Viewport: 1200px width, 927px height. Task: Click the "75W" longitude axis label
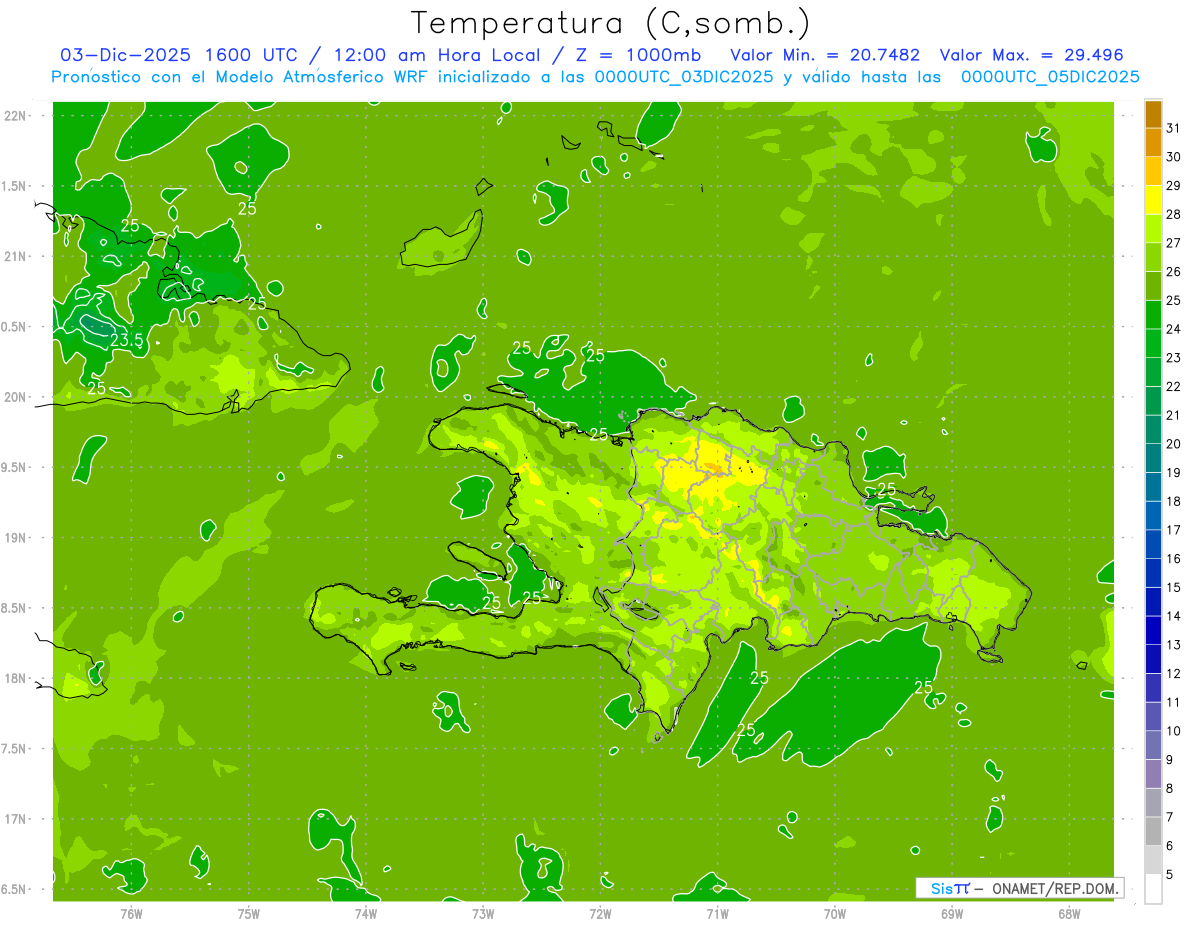(x=249, y=913)
